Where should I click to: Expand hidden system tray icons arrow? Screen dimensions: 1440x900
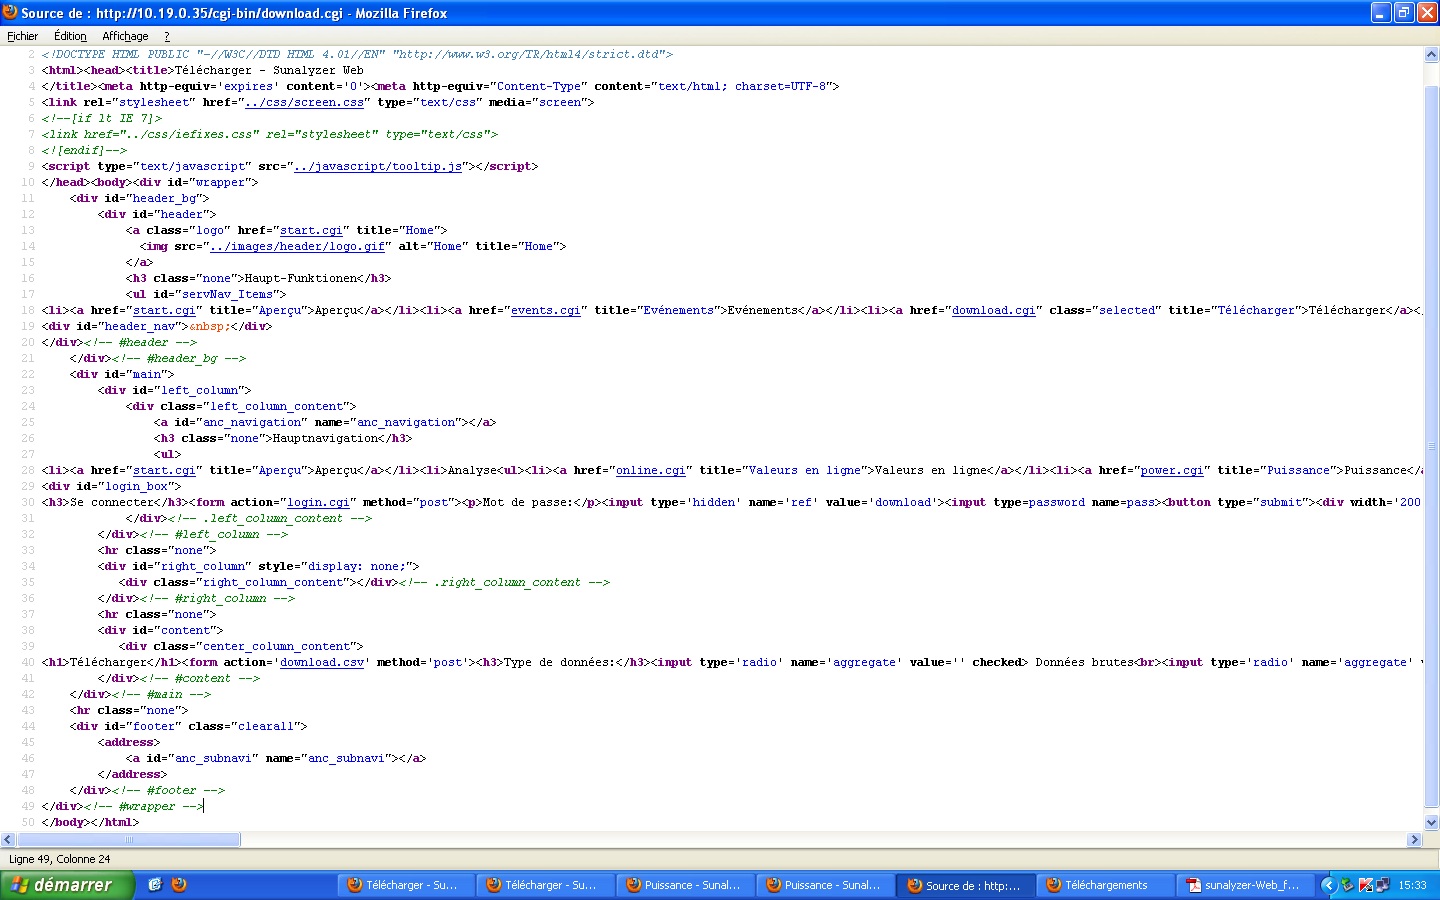tap(1328, 885)
